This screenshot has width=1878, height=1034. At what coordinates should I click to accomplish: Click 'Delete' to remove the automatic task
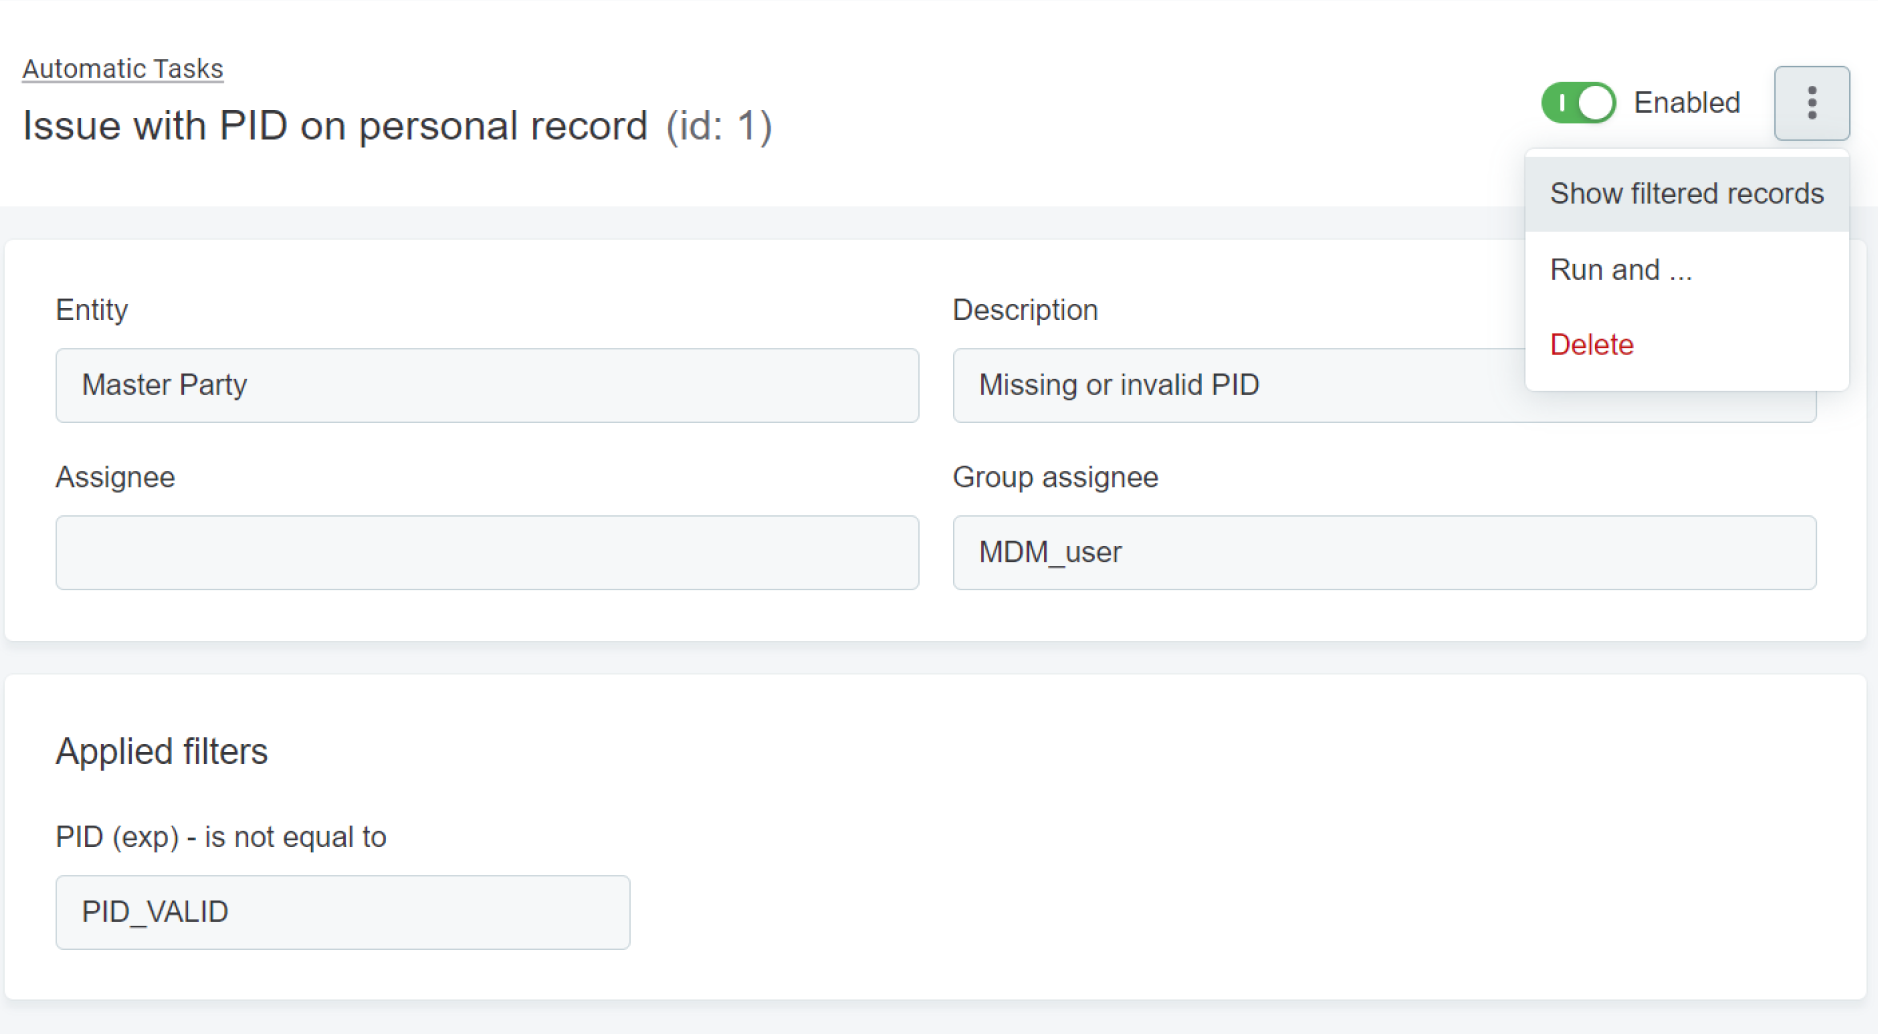coord(1591,344)
